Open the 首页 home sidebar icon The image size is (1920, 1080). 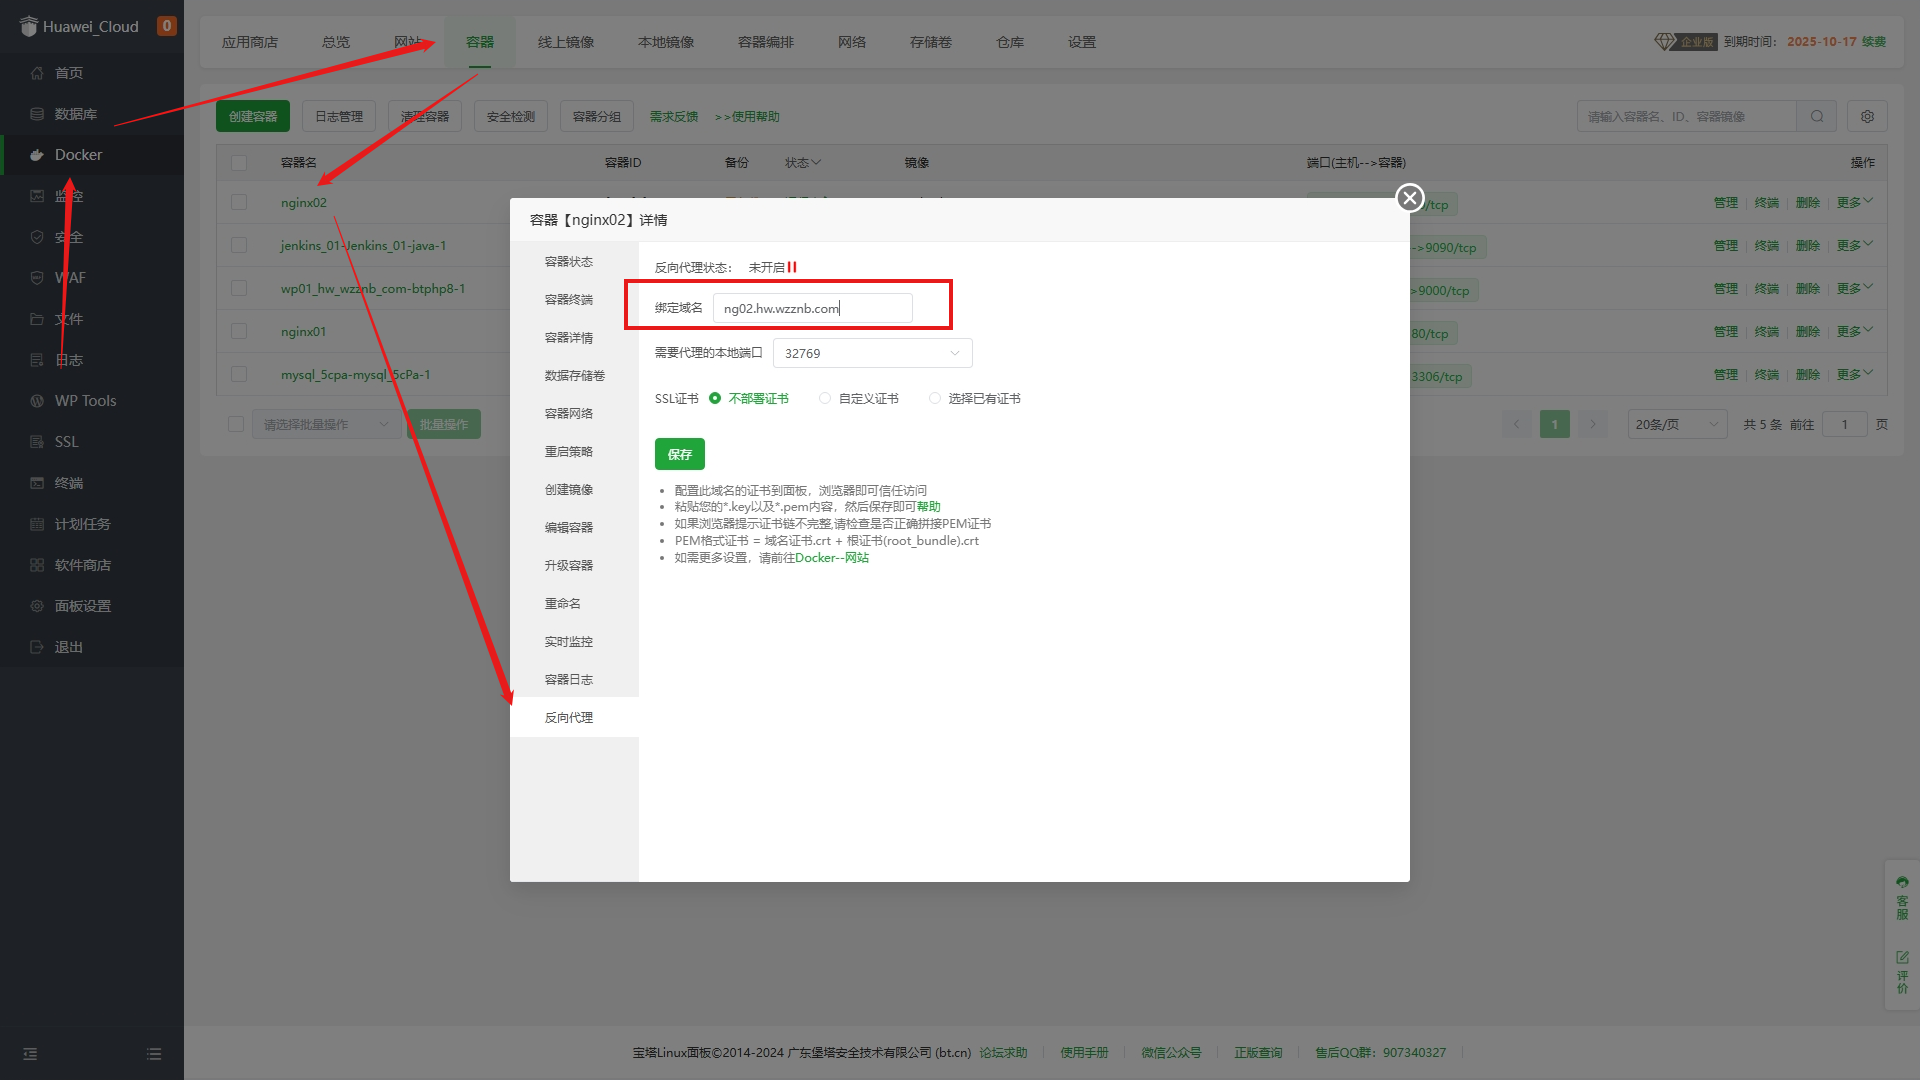point(37,73)
